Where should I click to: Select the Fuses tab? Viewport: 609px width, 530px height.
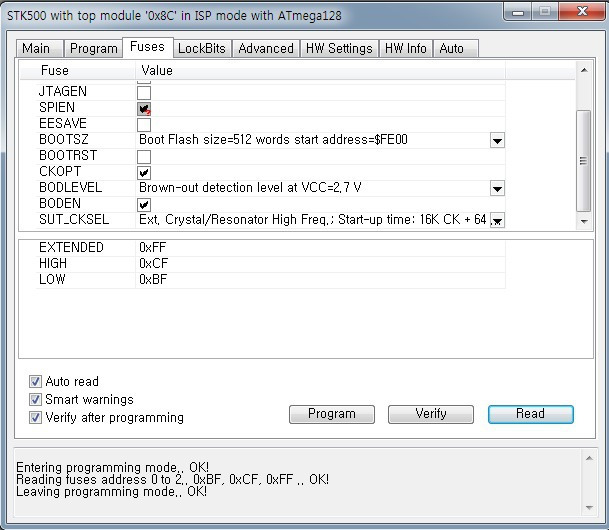[x=148, y=47]
